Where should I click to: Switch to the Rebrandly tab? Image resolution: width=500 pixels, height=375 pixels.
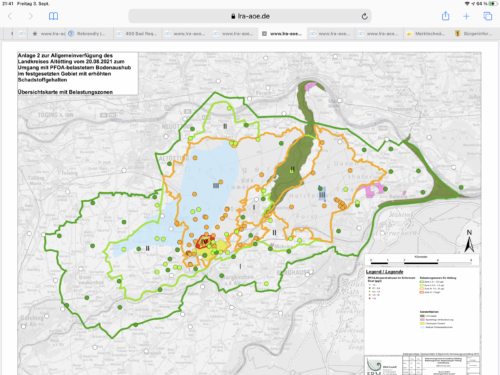point(87,34)
